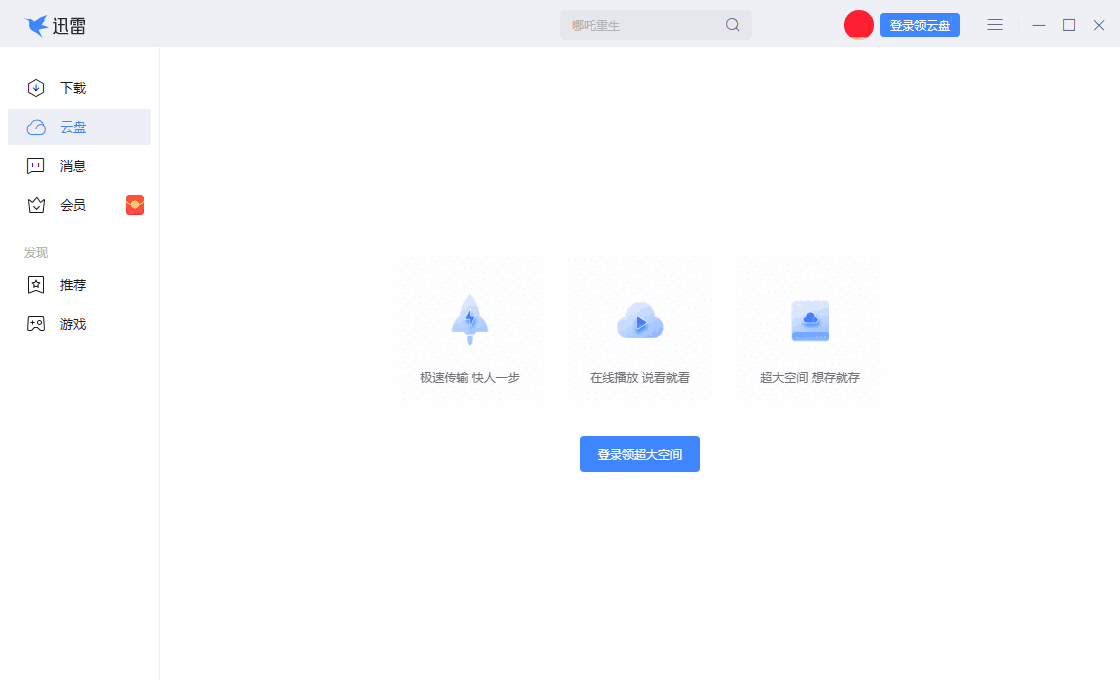Open the 游戏 games page
1120x680 pixels.
pyautogui.click(x=79, y=324)
